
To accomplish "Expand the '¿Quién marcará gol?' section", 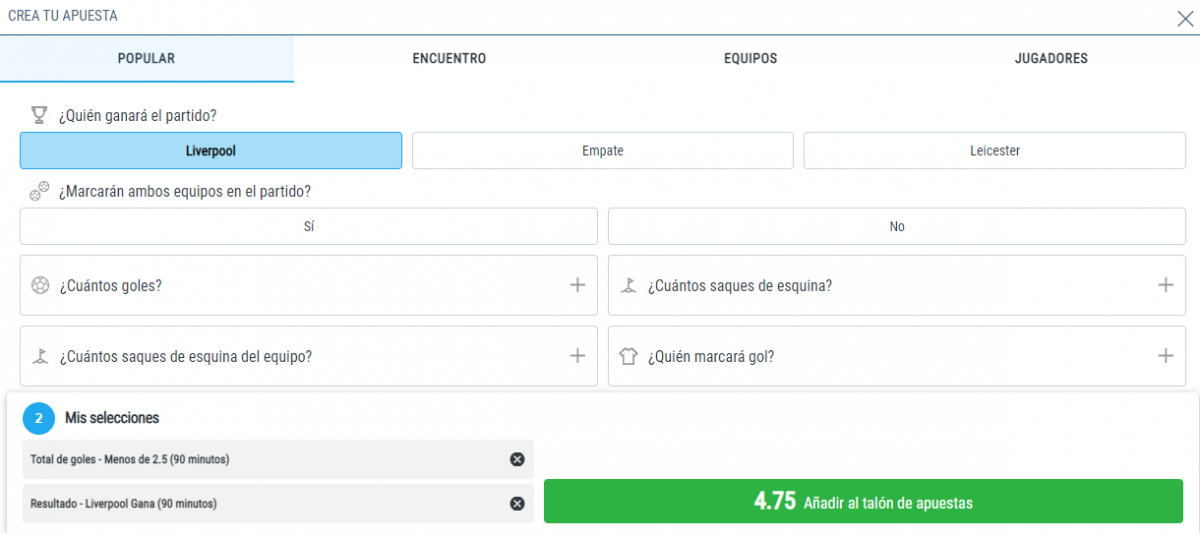I will (x=1165, y=356).
